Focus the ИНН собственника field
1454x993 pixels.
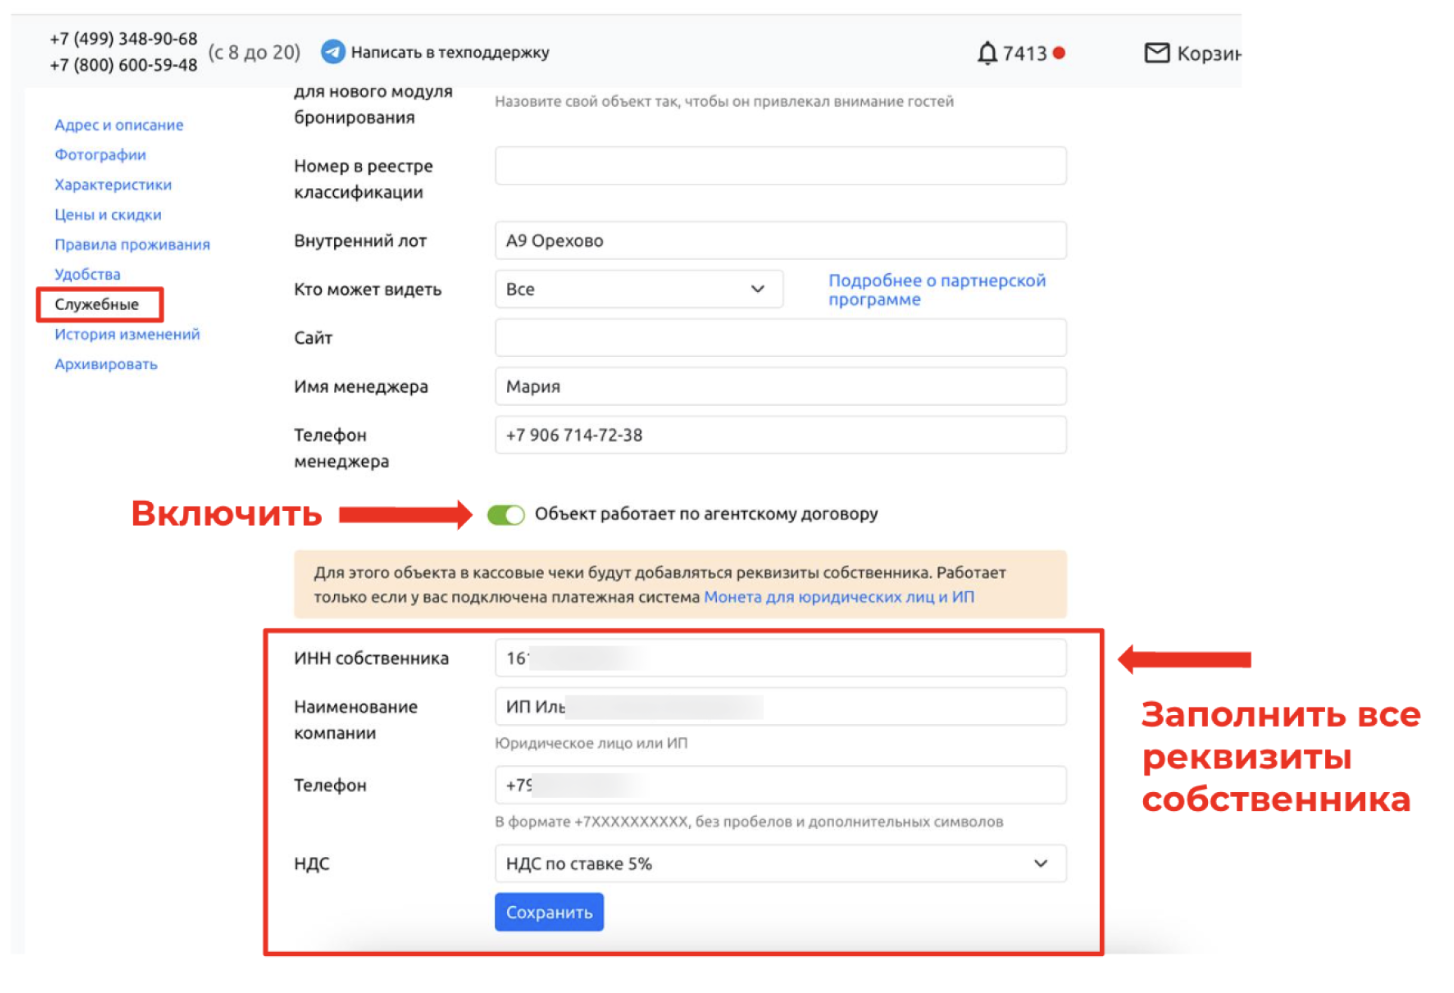tap(780, 658)
